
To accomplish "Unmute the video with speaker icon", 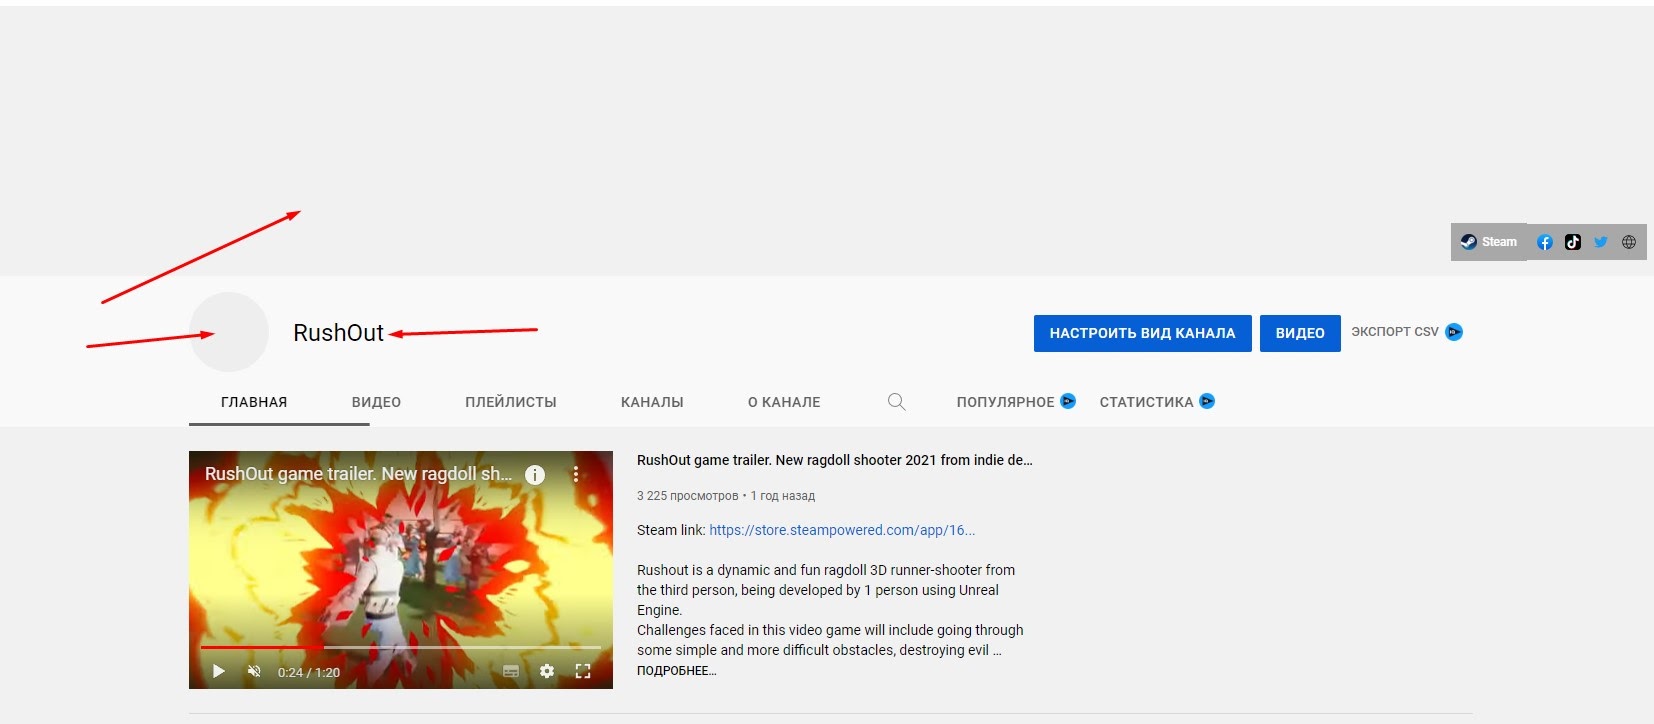I will pos(254,671).
